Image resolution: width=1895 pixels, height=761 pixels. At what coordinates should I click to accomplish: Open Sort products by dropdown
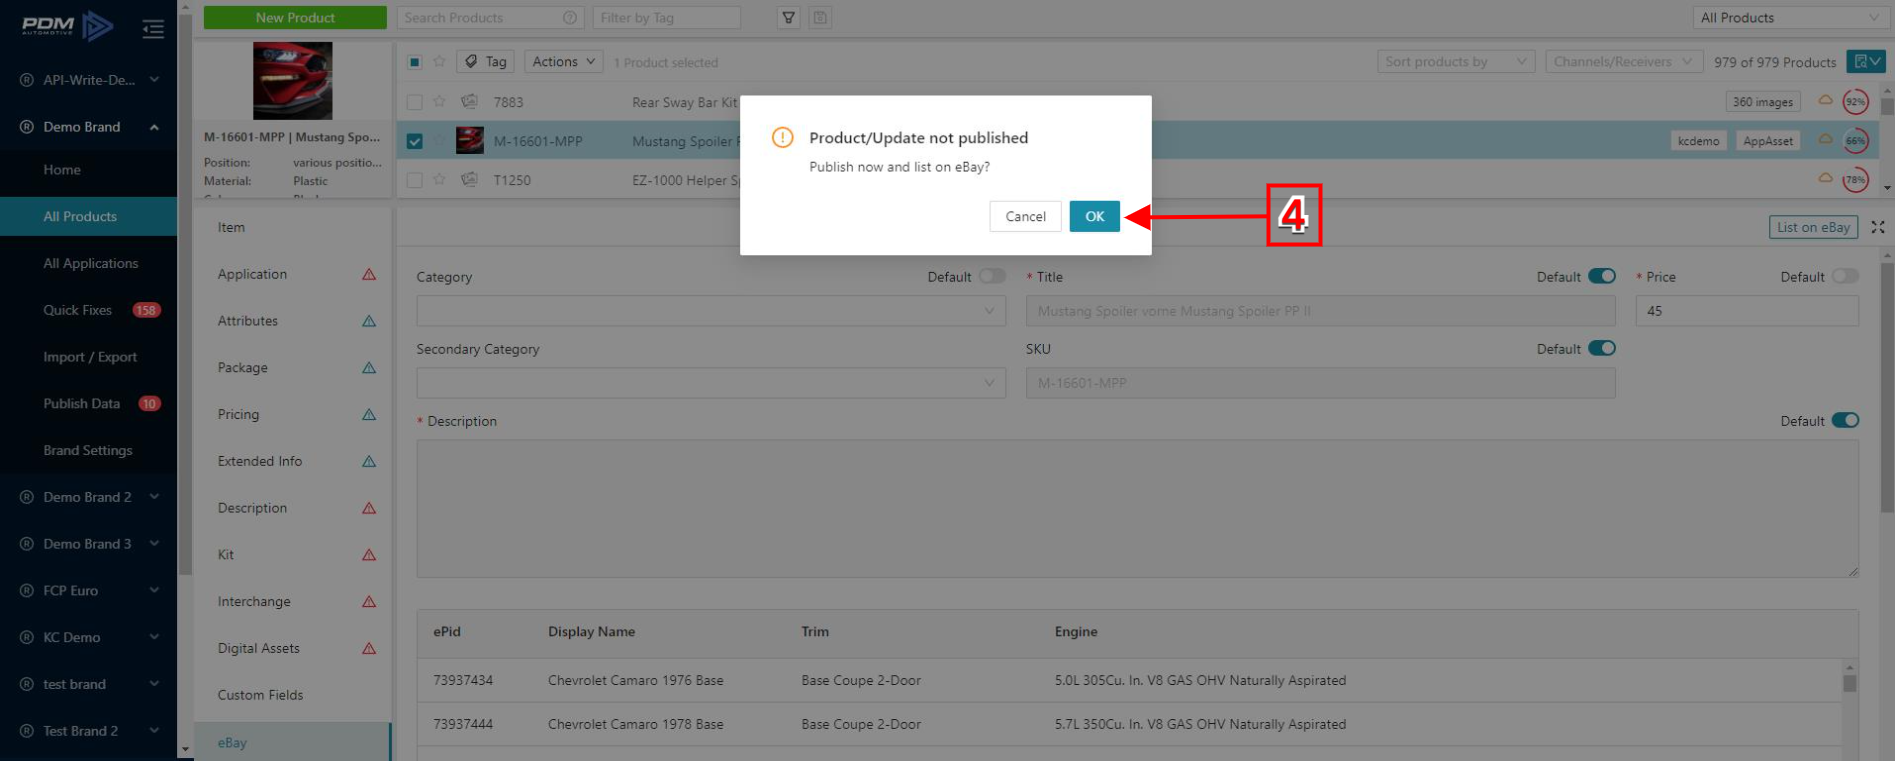pyautogui.click(x=1455, y=62)
